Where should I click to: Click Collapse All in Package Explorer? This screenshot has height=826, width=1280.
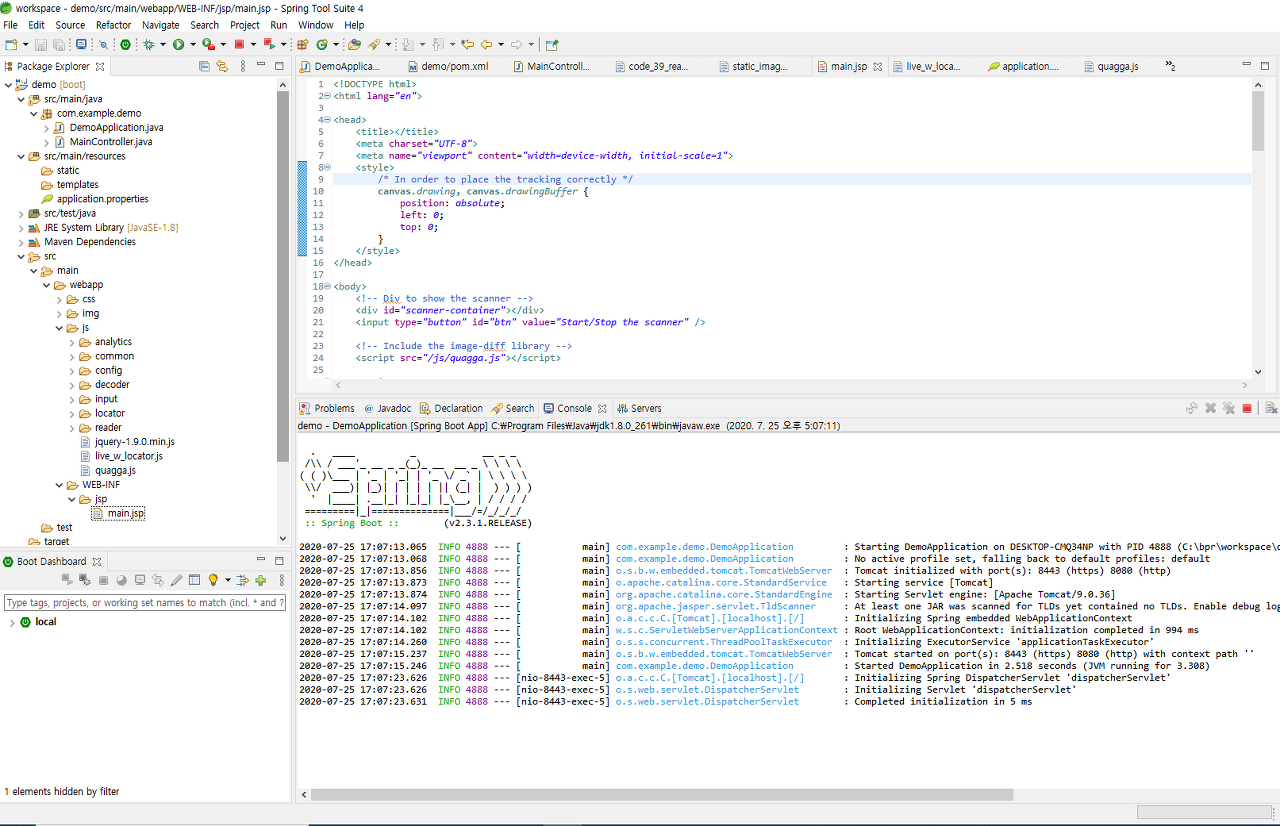point(204,66)
